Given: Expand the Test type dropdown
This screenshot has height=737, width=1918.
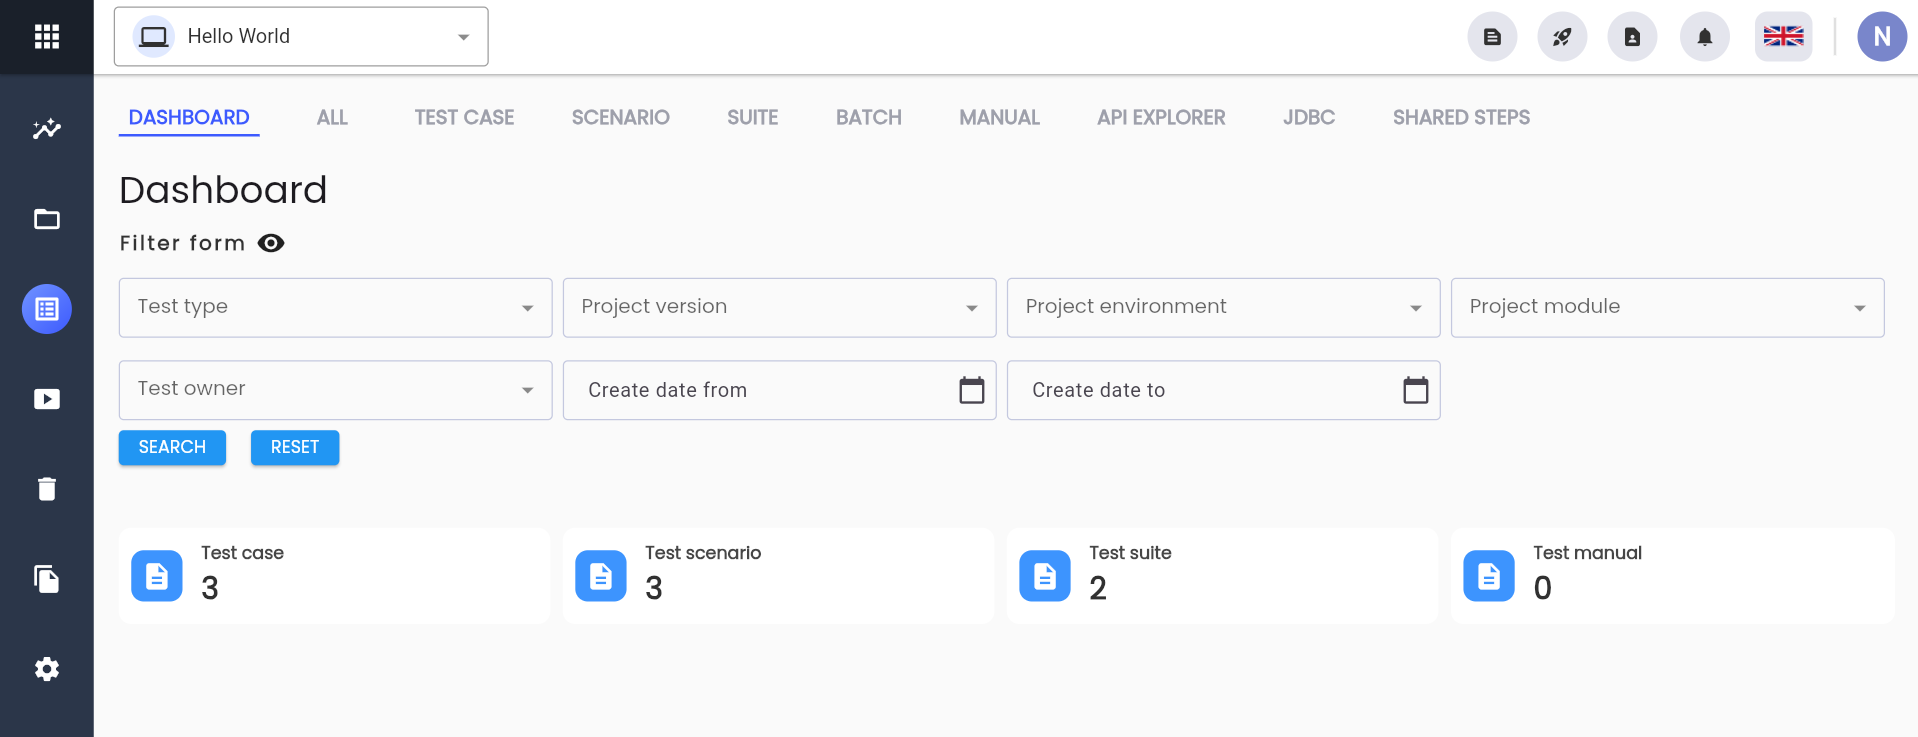Looking at the screenshot, I should pyautogui.click(x=335, y=308).
